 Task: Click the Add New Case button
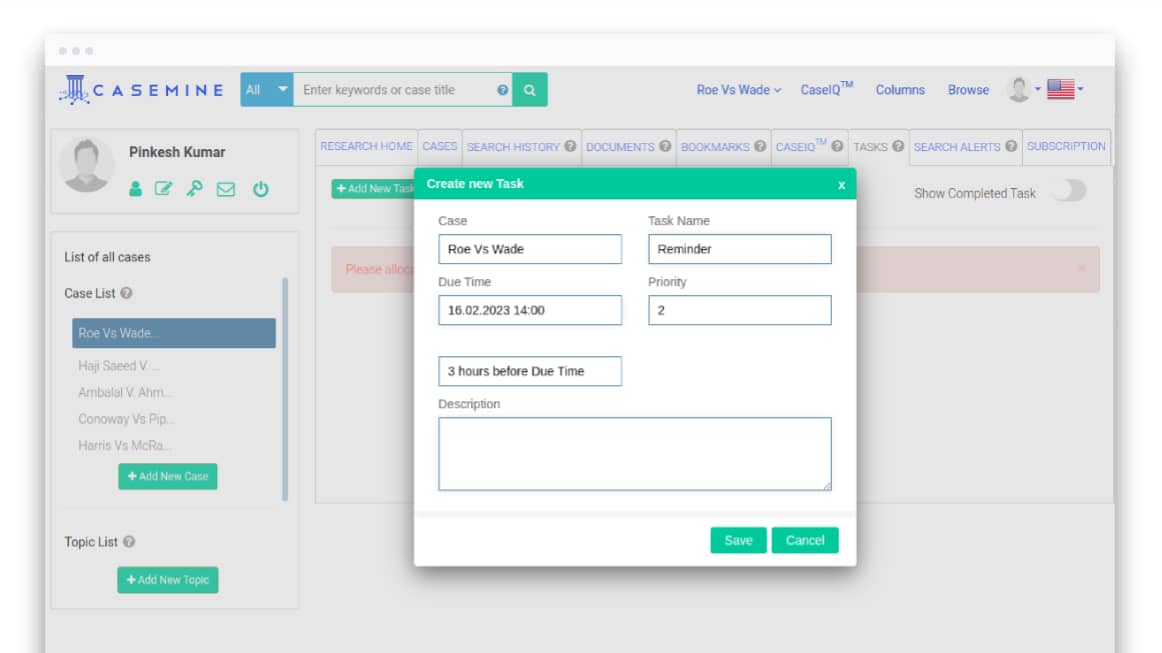(168, 476)
